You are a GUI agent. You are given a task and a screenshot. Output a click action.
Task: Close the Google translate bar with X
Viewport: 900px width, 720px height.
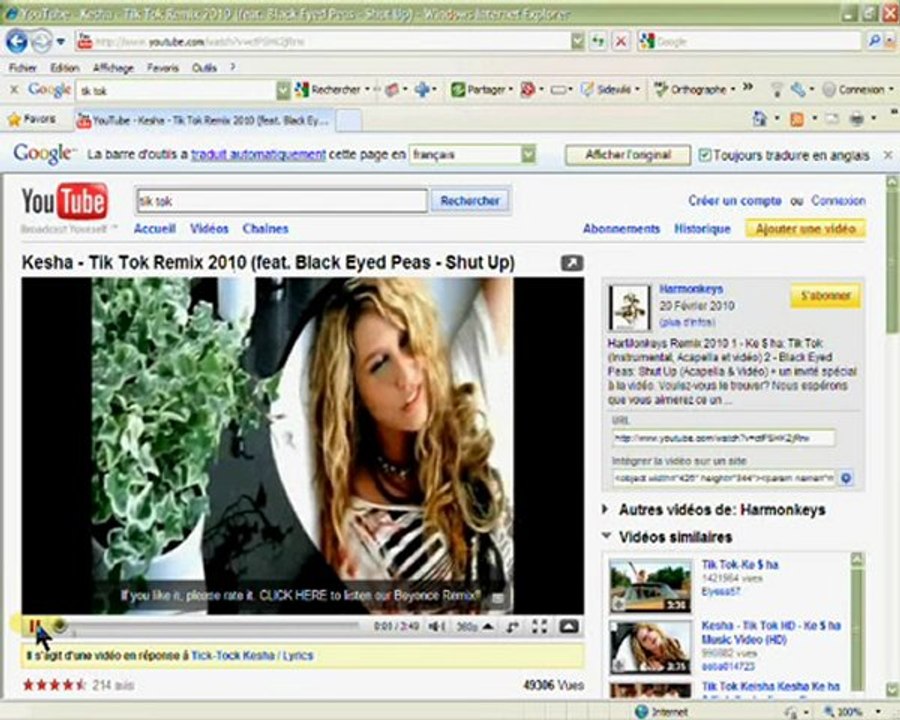pos(888,155)
